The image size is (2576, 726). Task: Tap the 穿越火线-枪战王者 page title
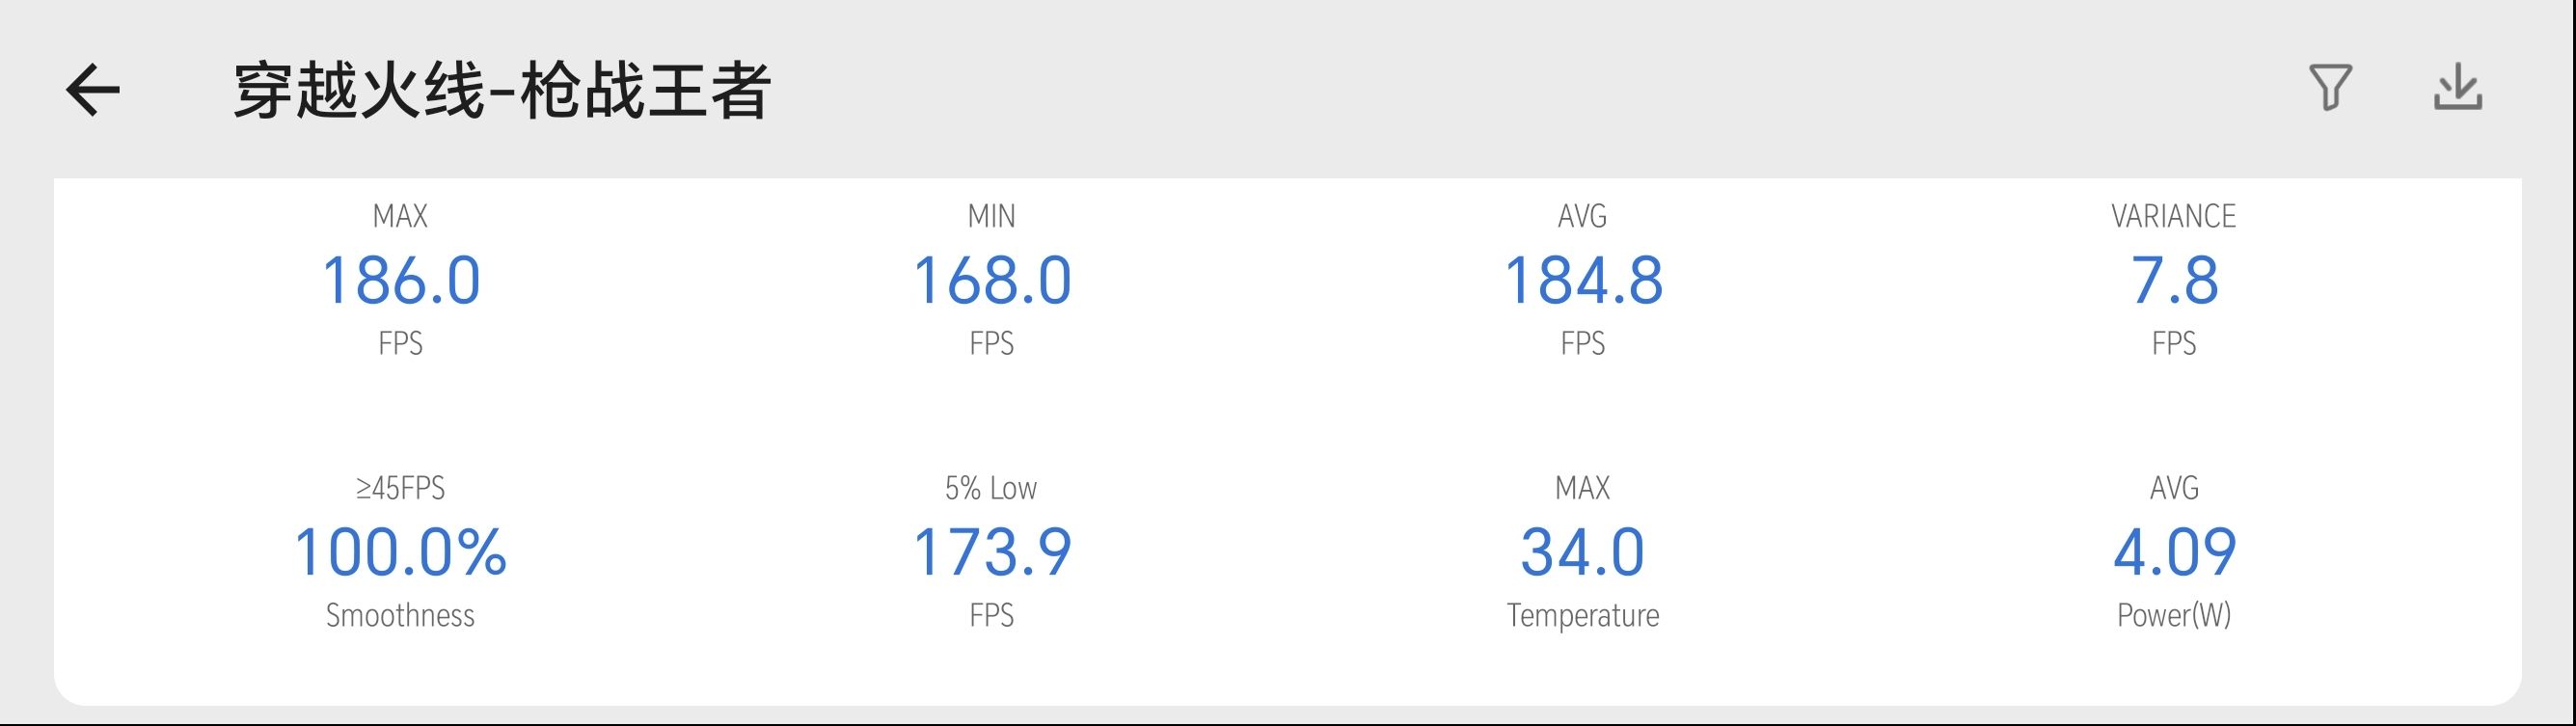coord(501,91)
